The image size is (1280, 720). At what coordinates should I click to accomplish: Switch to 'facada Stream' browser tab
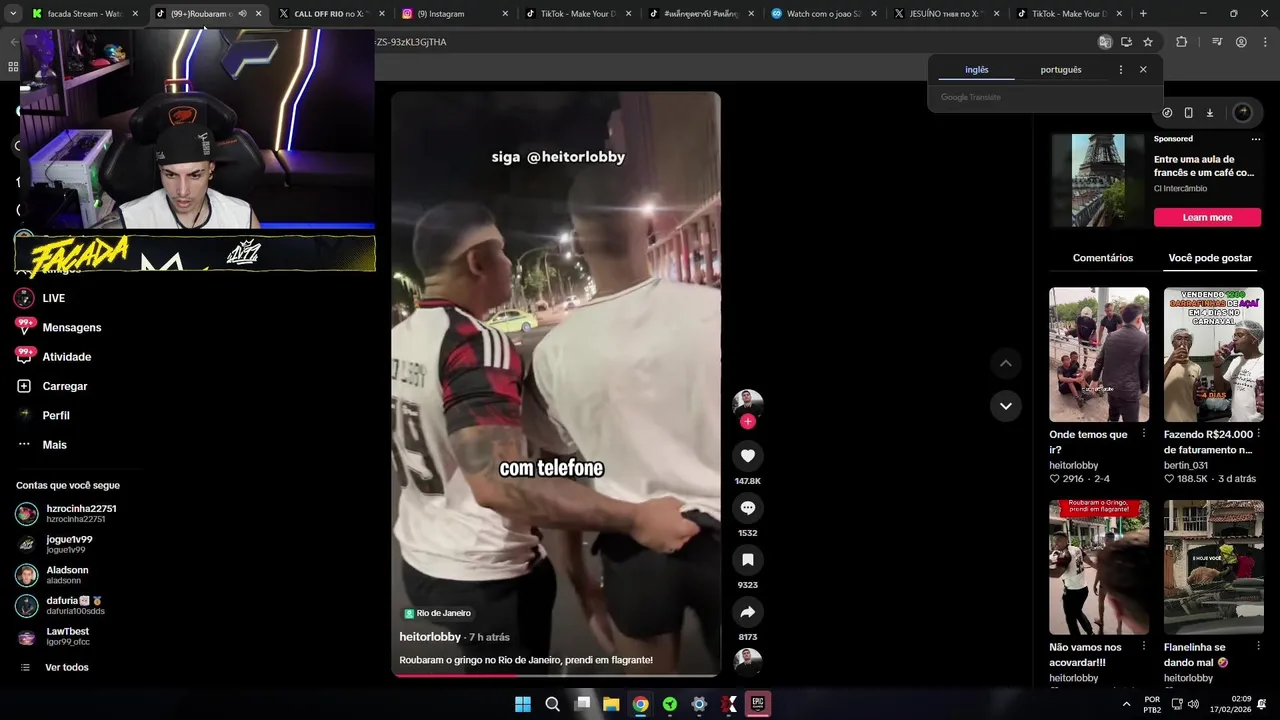pos(86,14)
